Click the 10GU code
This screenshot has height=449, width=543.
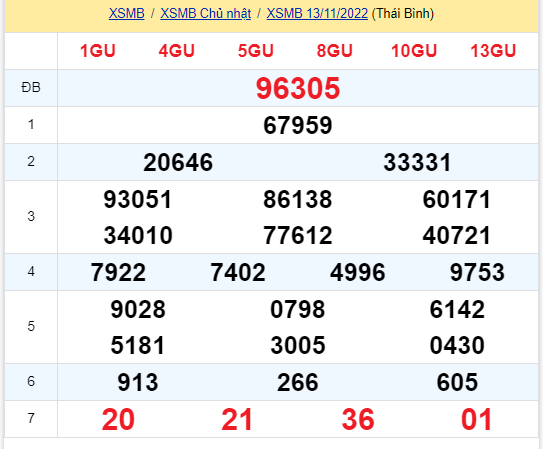tap(414, 51)
